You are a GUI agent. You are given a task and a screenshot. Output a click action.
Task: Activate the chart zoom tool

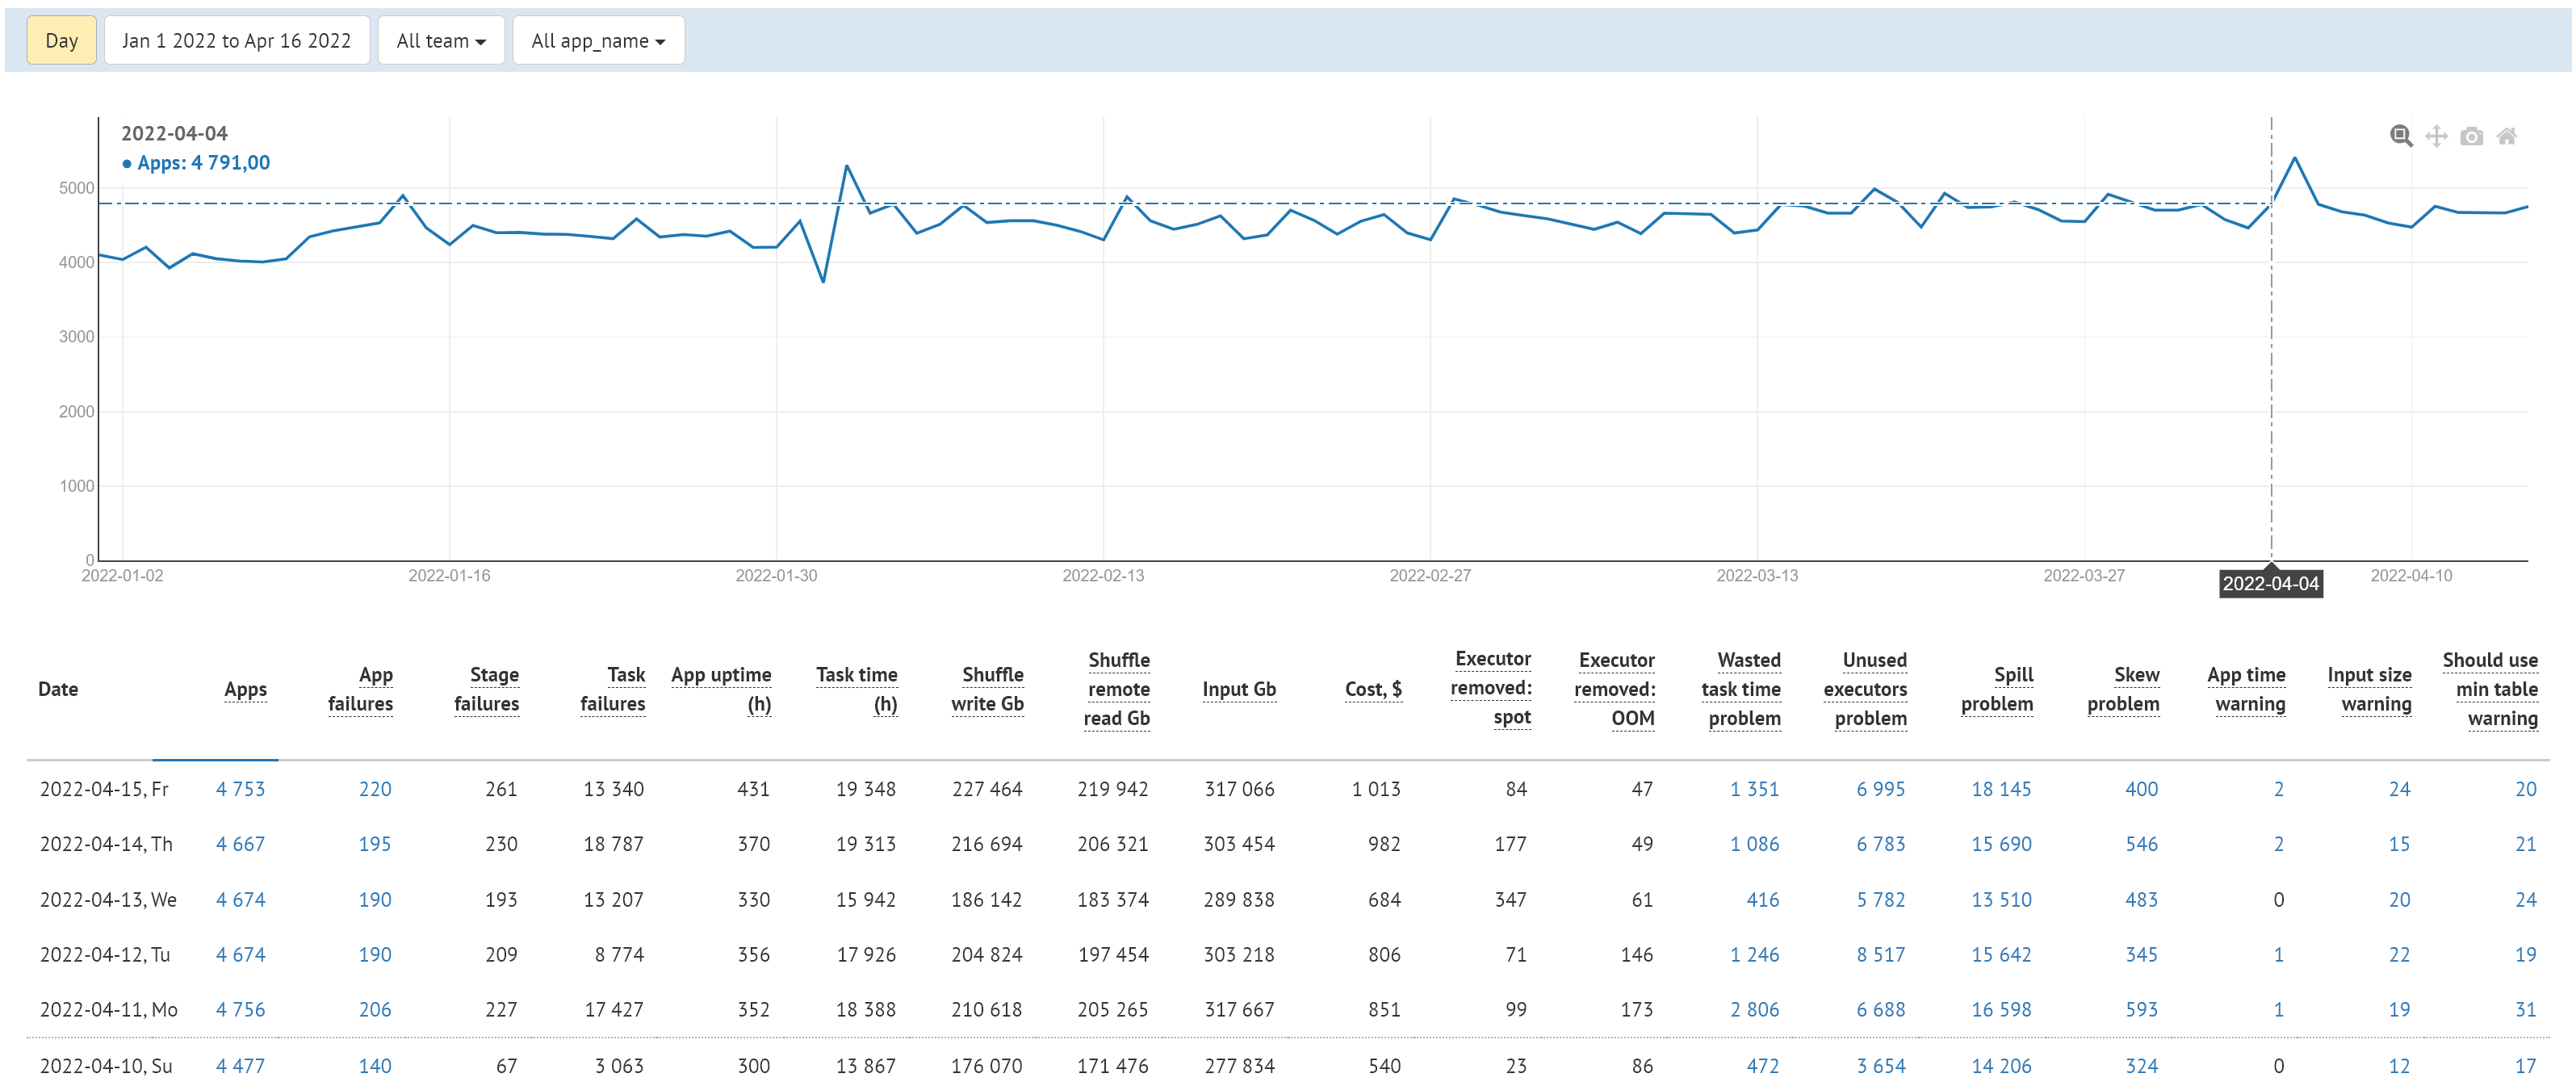(2400, 136)
